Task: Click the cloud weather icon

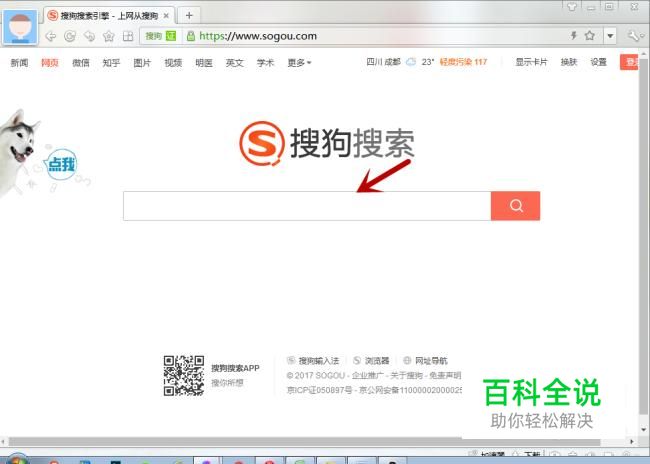Action: coord(411,62)
